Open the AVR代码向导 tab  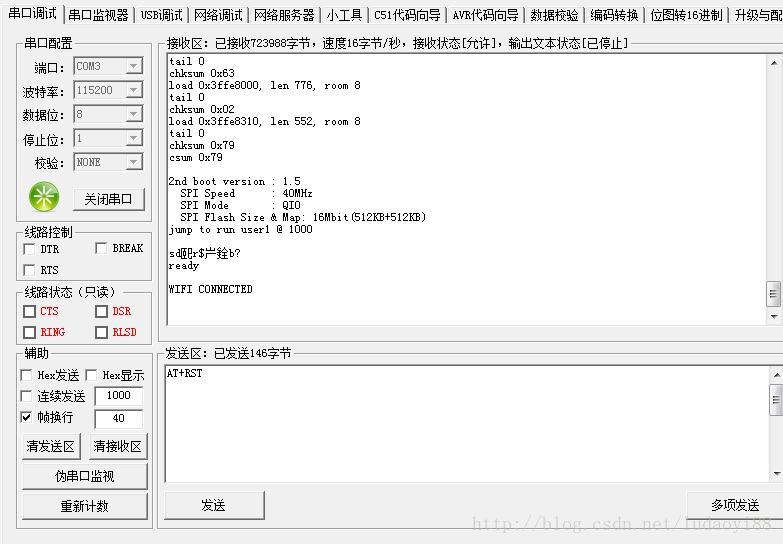click(485, 15)
